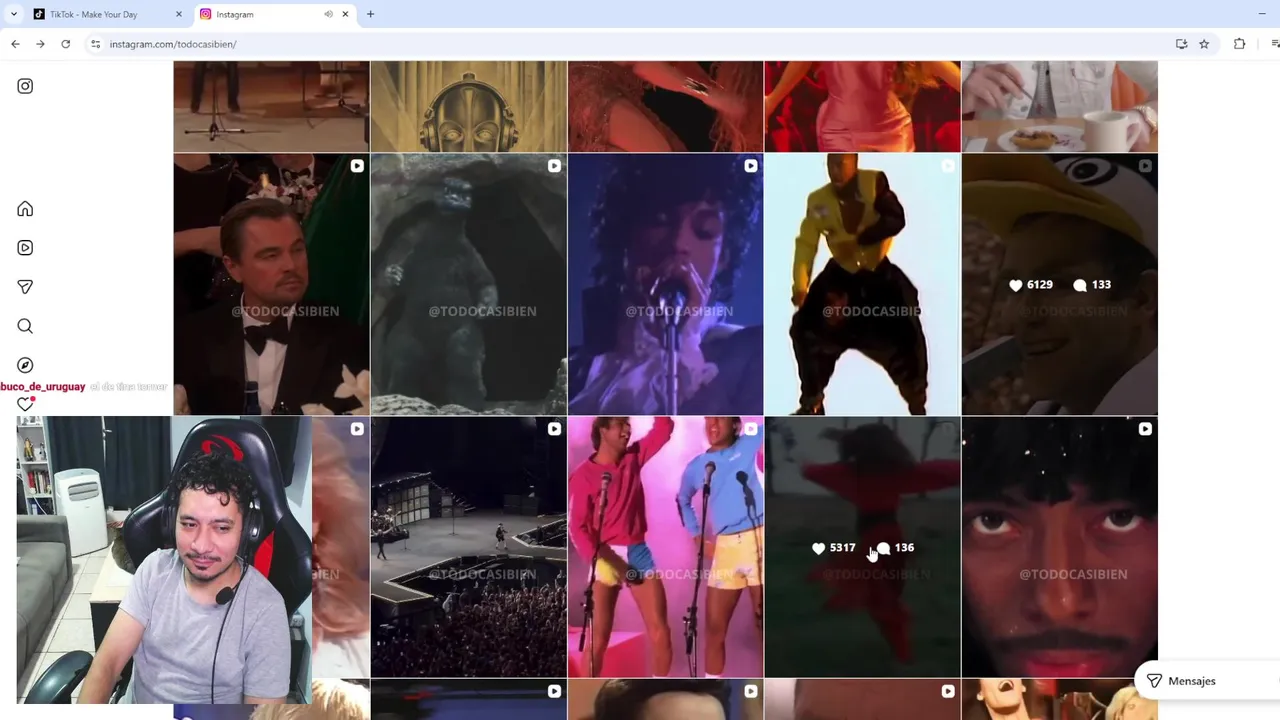The width and height of the screenshot is (1280, 720).
Task: Switch to TikTok - Make Your Day tab
Action: [x=106, y=14]
